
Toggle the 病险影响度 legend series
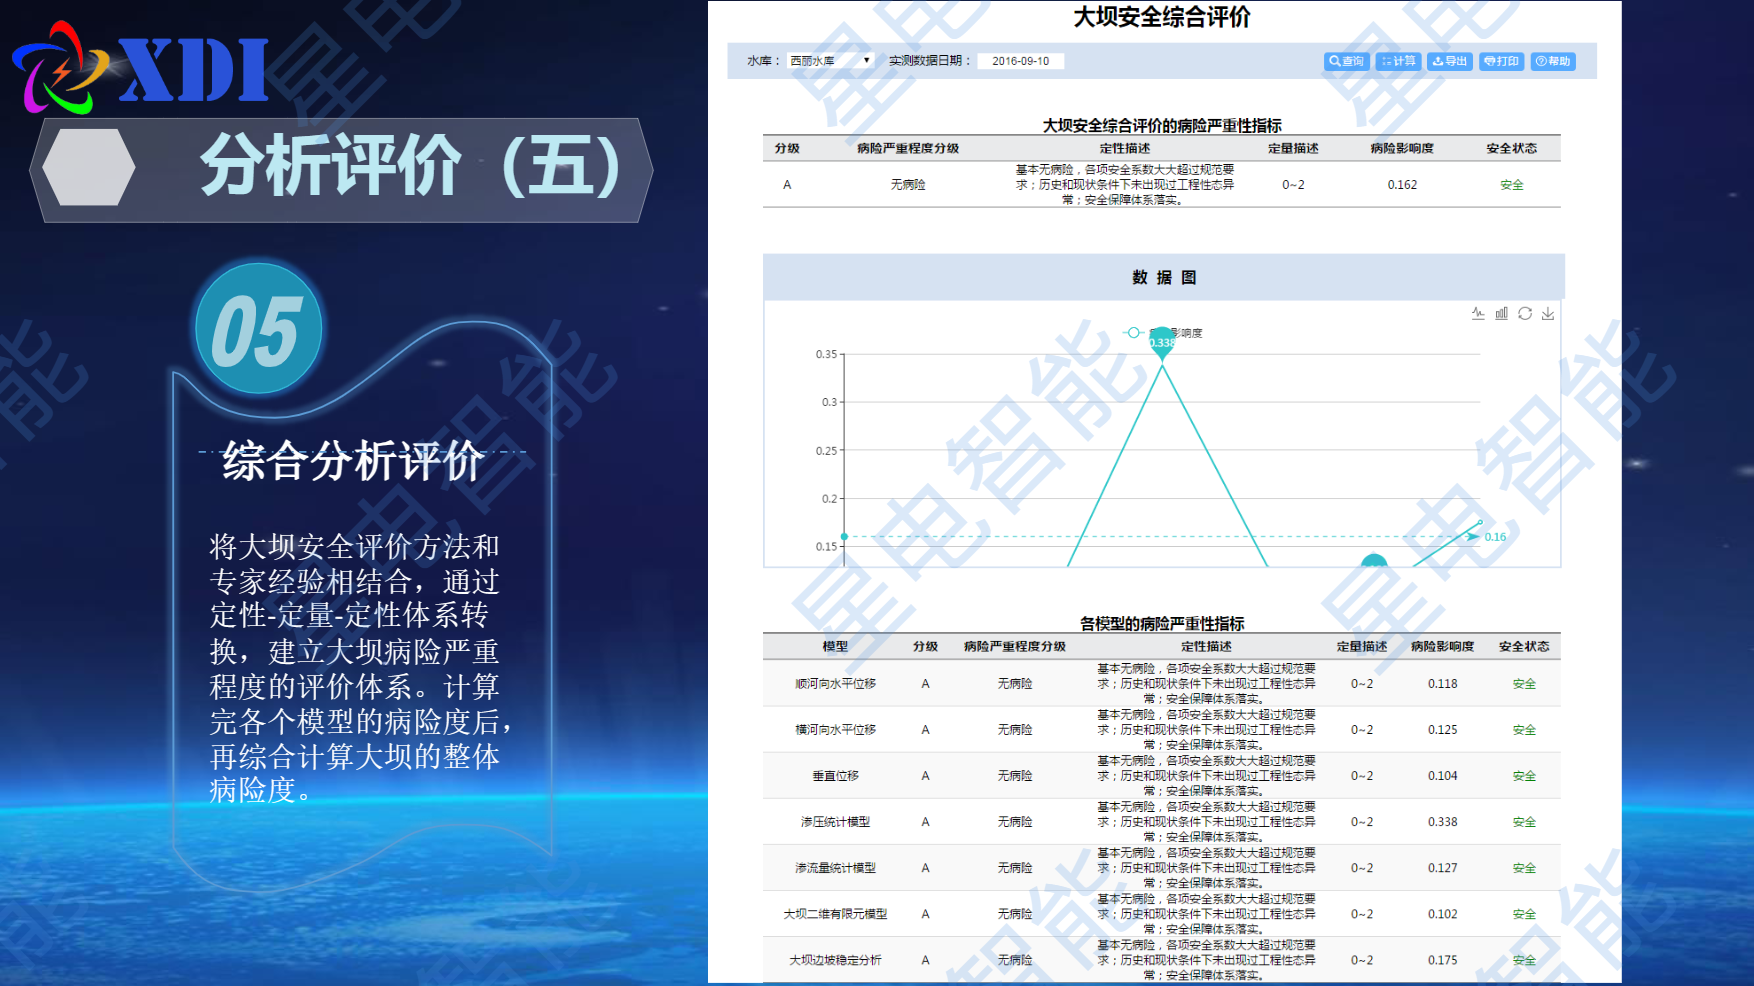pos(1163,333)
